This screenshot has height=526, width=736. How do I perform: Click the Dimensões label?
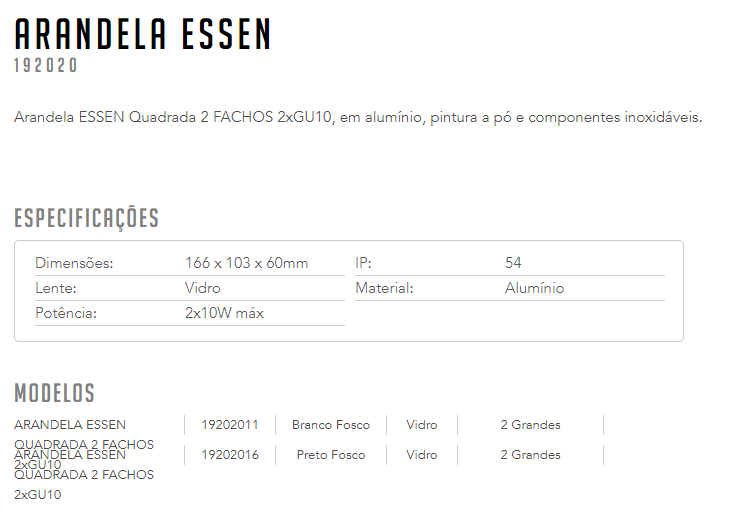tap(74, 263)
